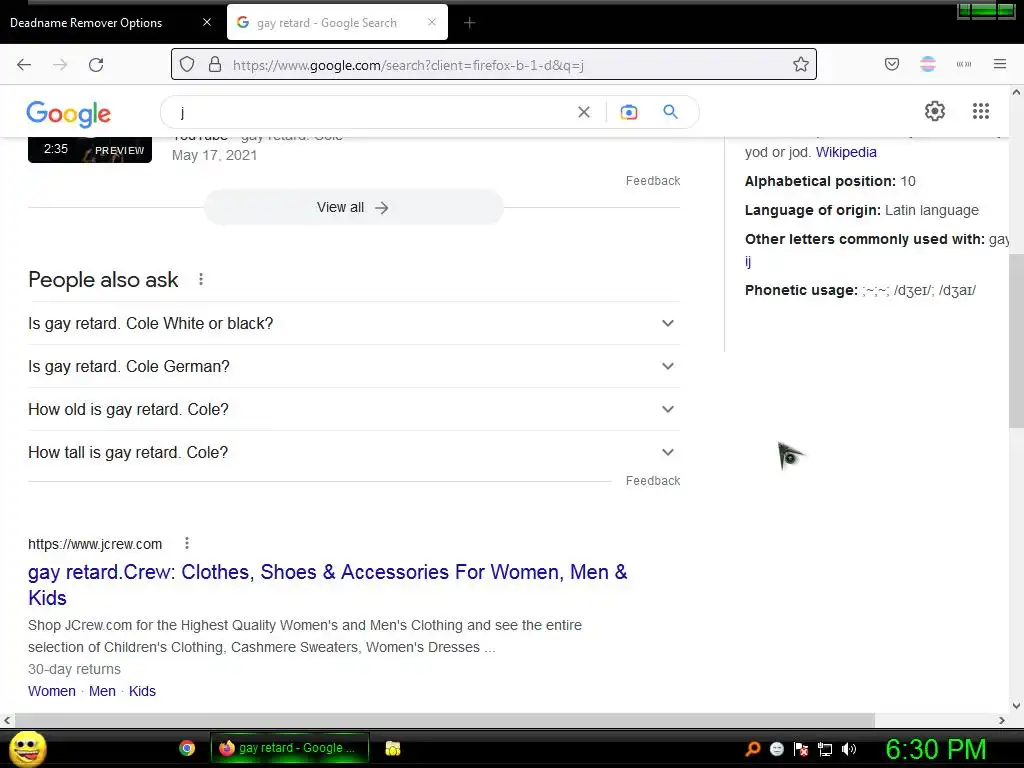Image resolution: width=1024 pixels, height=768 pixels.
Task: Clear the Google search box with X
Action: [x=584, y=112]
